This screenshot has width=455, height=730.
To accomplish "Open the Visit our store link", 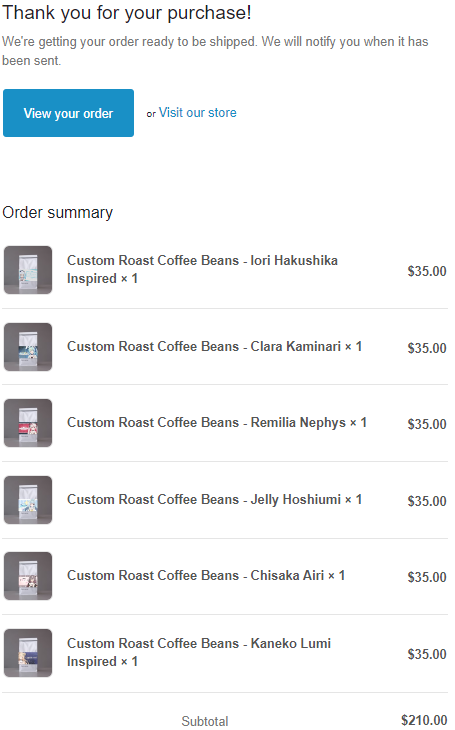I will point(197,113).
